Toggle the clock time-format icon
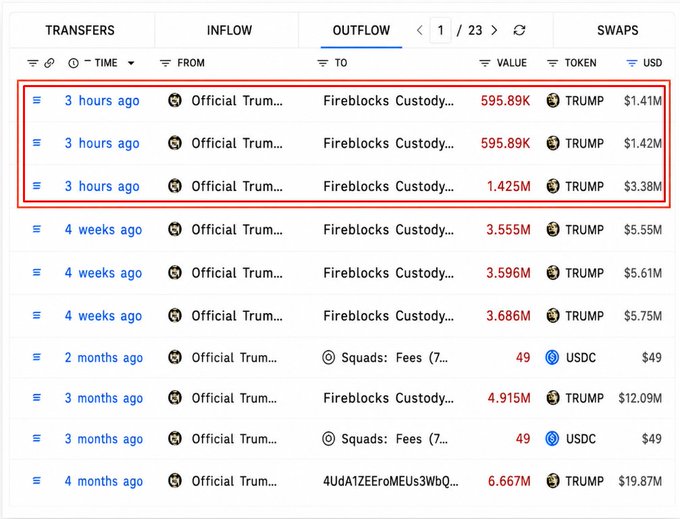 coord(73,63)
